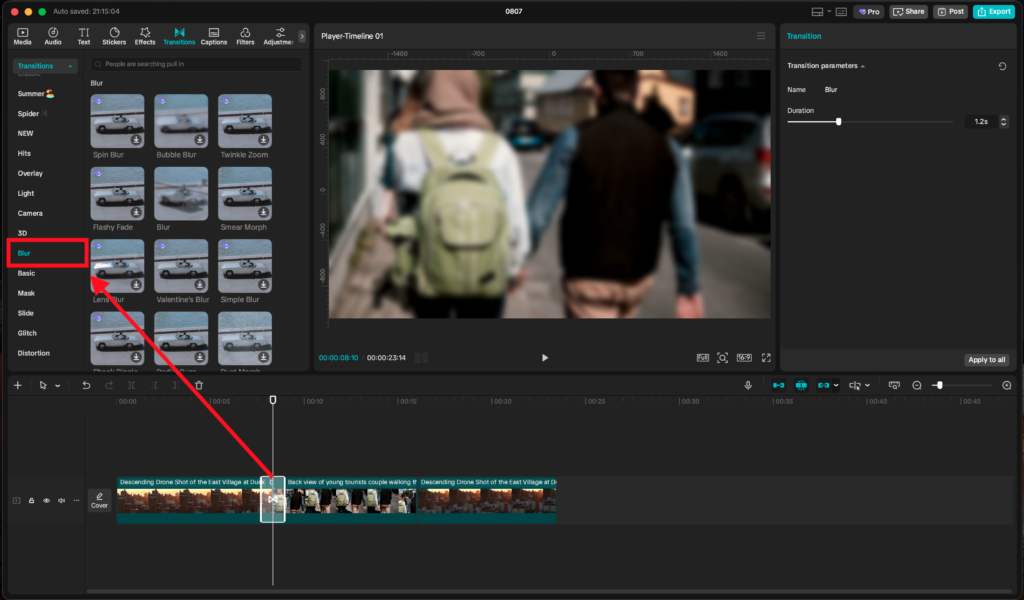
Task: Click the Export button
Action: [994, 12]
